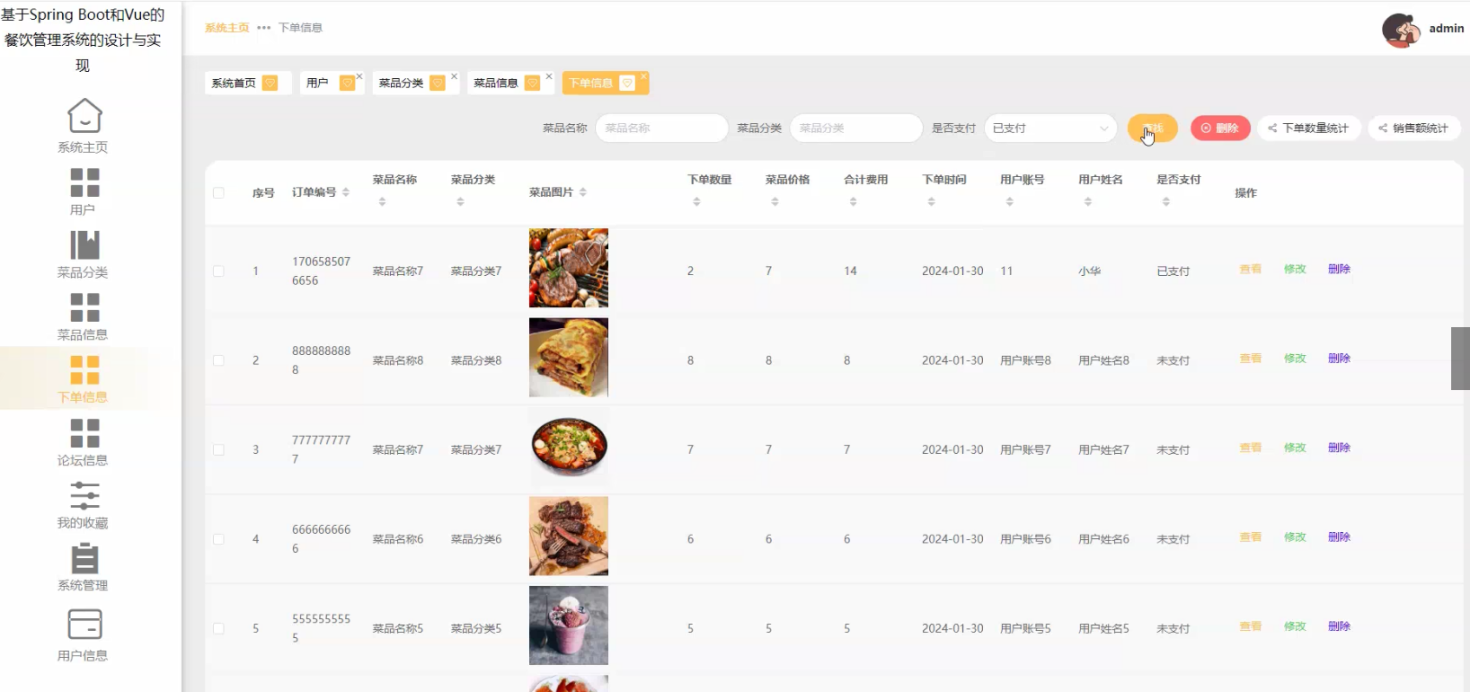This screenshot has width=1470, height=692.
Task: Click heart icon on 系统首页 tab
Action: [x=270, y=83]
